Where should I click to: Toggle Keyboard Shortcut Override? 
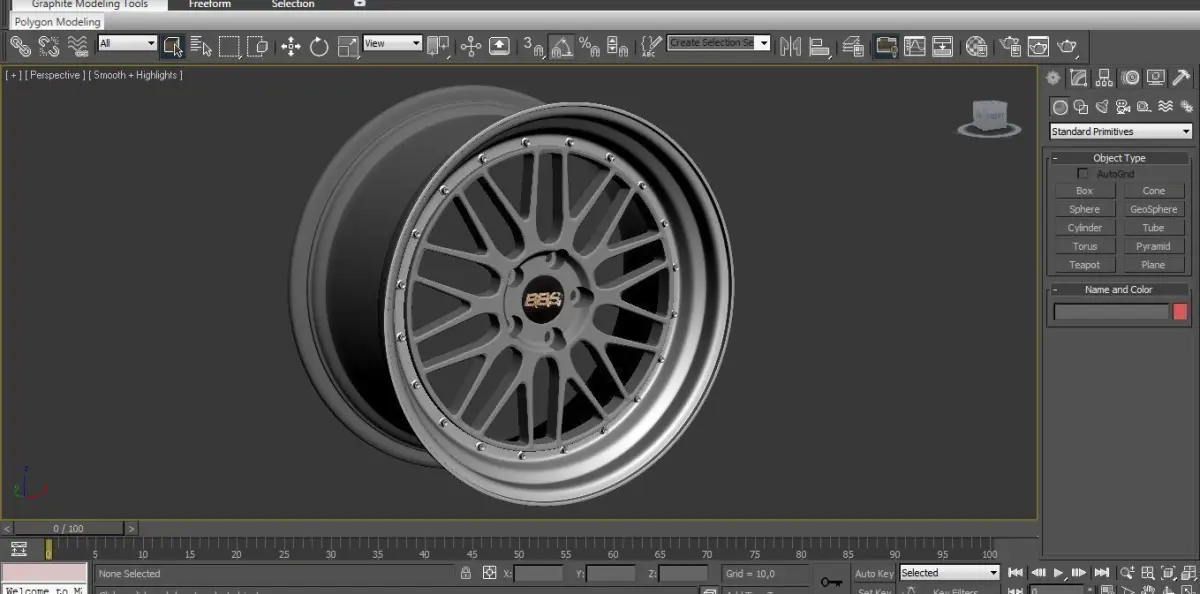pos(499,45)
